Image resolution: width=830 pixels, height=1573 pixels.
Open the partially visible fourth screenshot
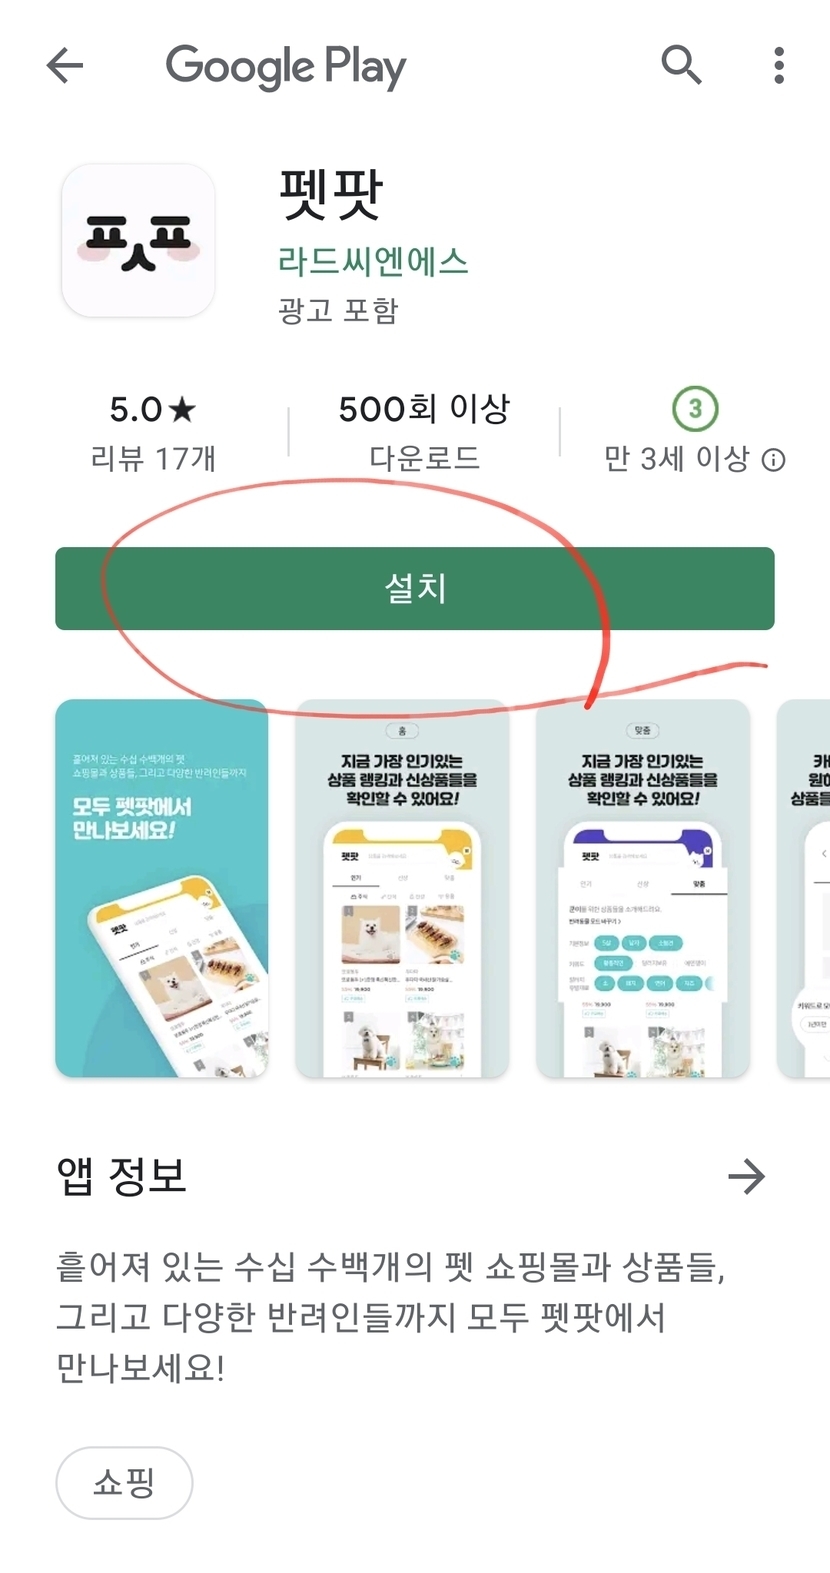pyautogui.click(x=803, y=888)
